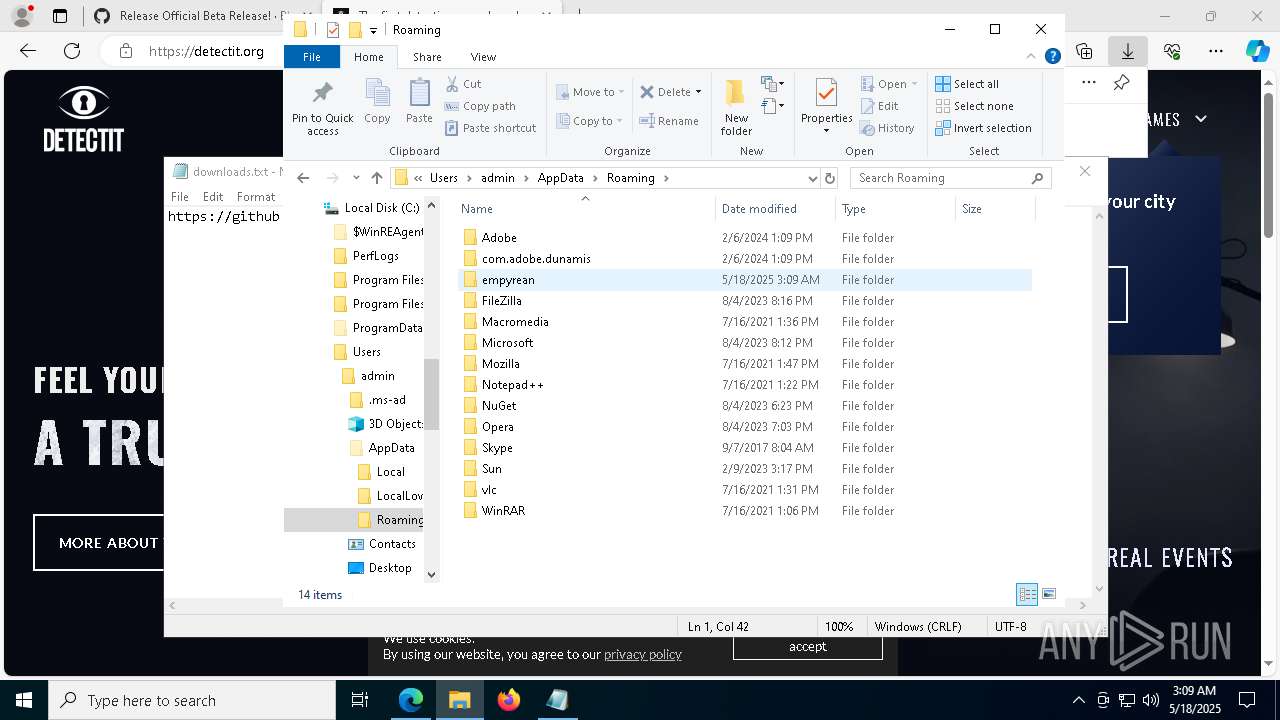This screenshot has width=1280, height=720.
Task: Click the History ribbon item
Action: pos(886,128)
